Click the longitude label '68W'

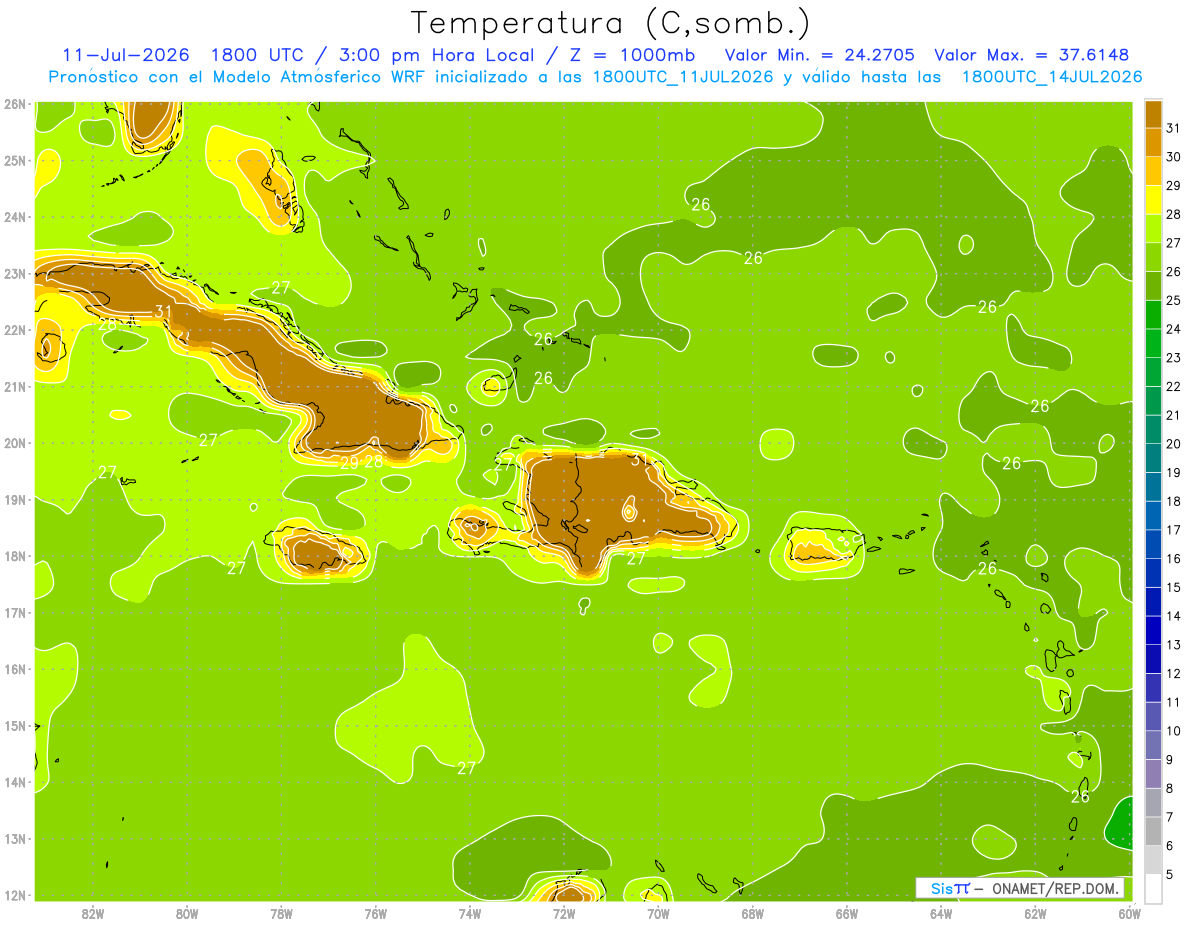[753, 913]
